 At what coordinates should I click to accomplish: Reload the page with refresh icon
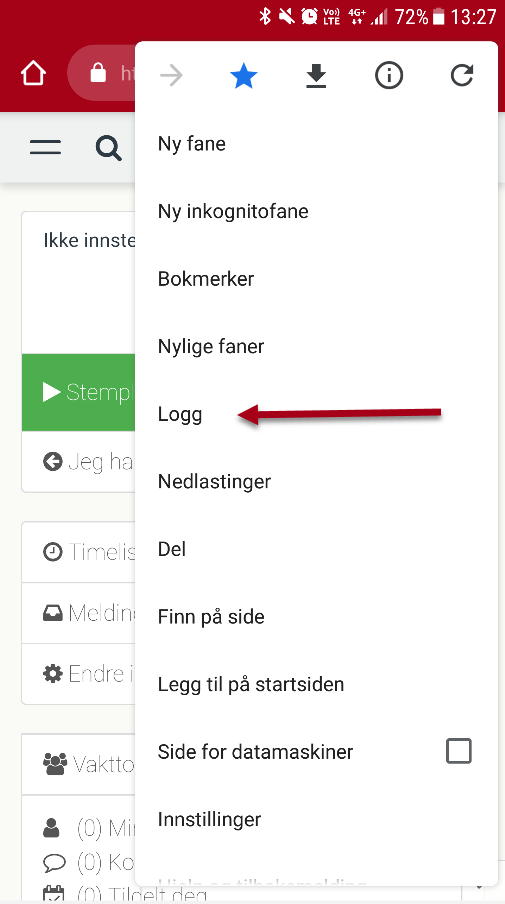tap(462, 76)
